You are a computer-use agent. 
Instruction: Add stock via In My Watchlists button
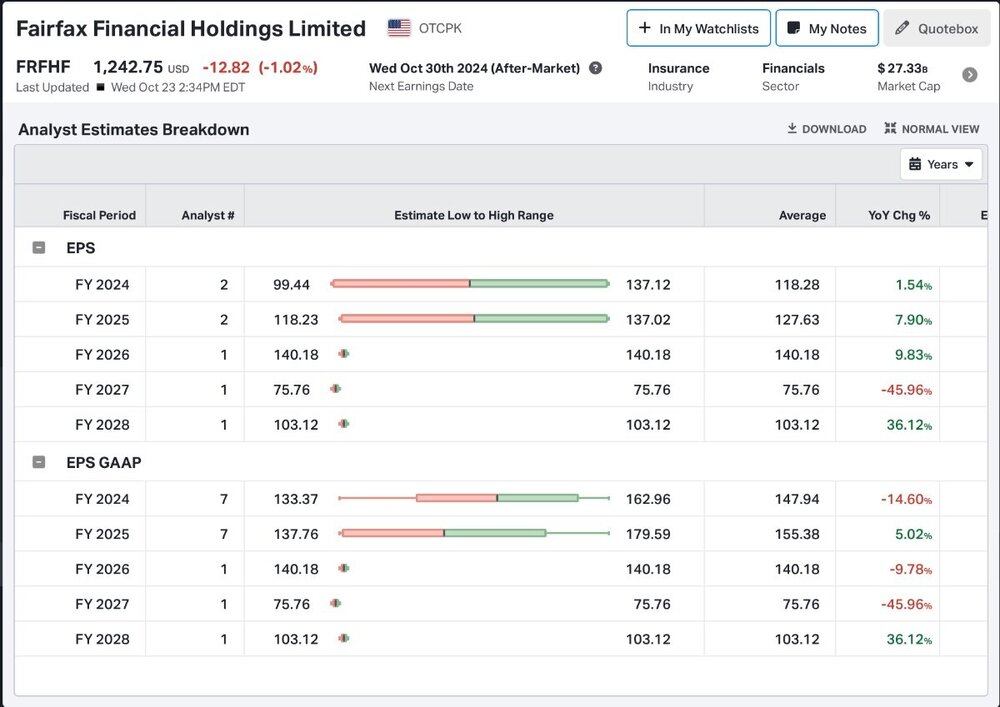(698, 28)
